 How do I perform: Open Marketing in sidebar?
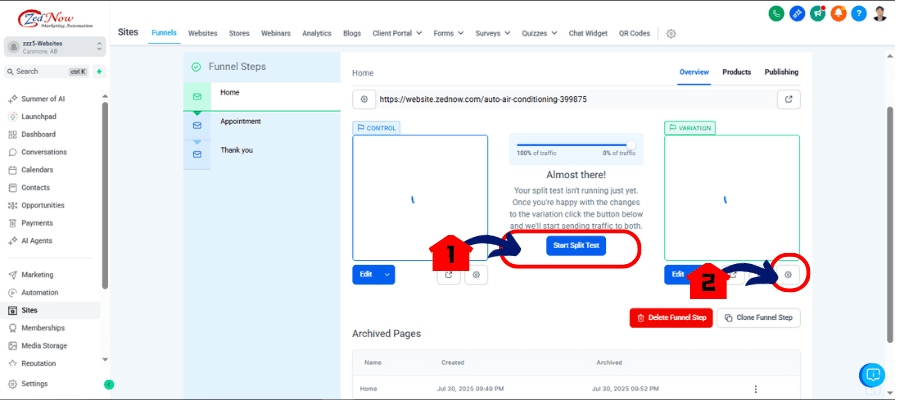pos(37,275)
